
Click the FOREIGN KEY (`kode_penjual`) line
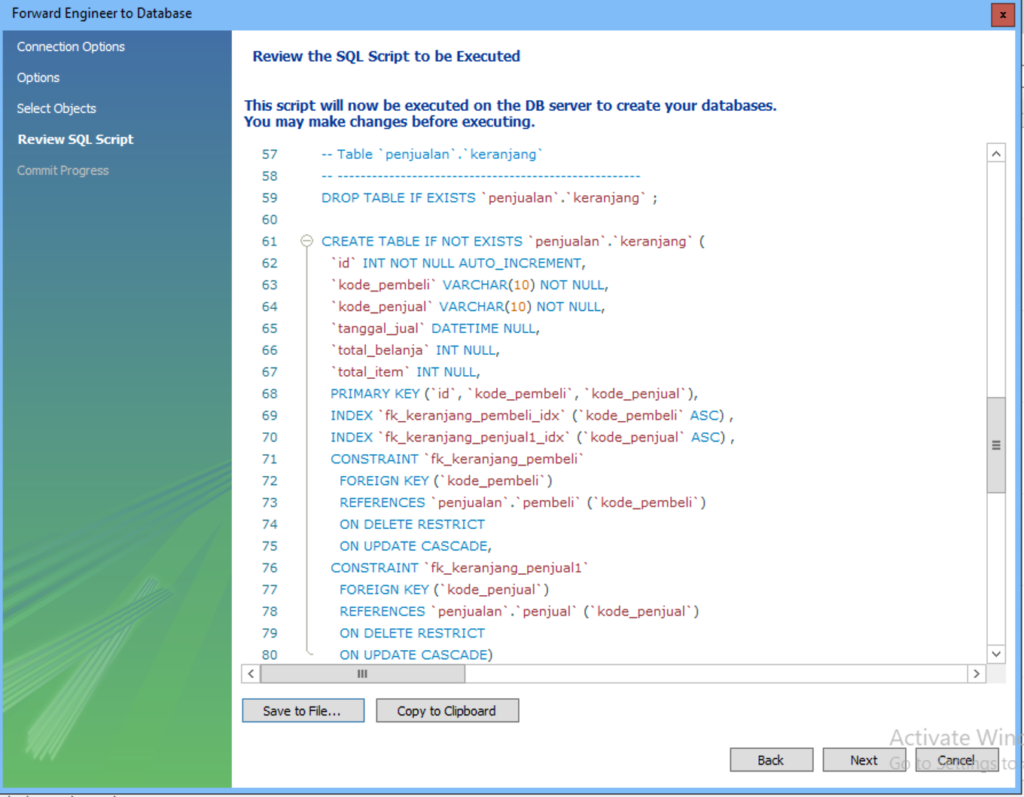click(x=444, y=590)
